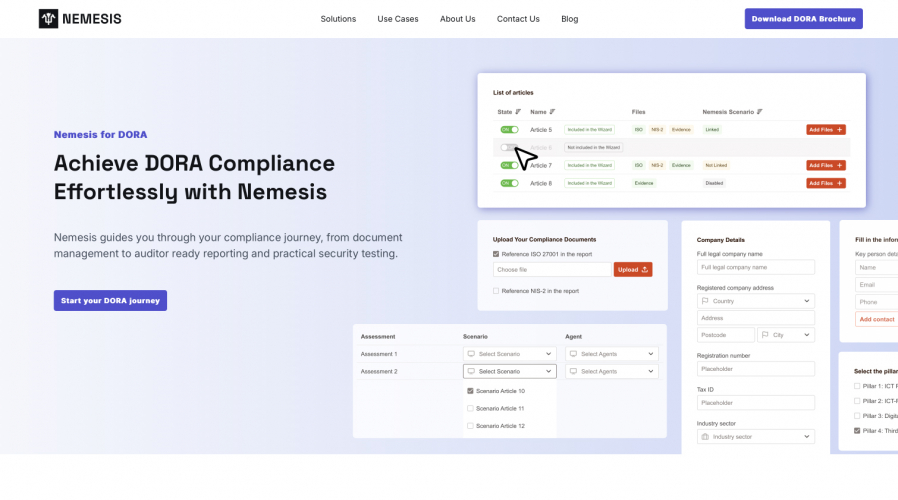Check Scenario Article 11

click(470, 408)
